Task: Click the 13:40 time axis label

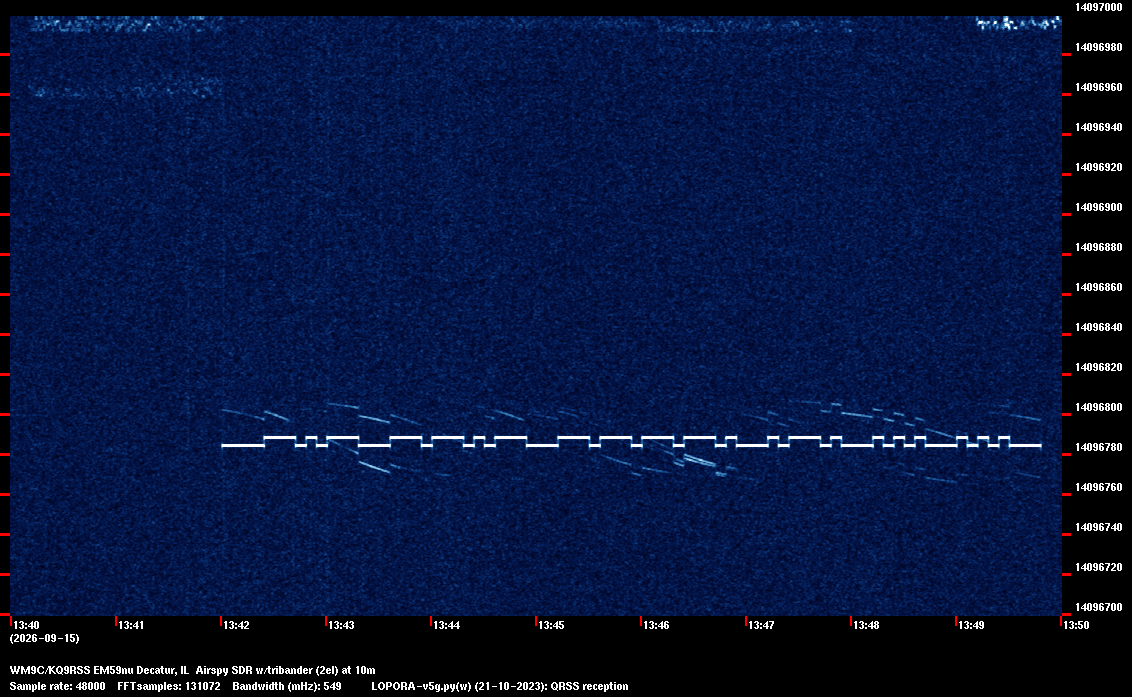Action: point(27,625)
